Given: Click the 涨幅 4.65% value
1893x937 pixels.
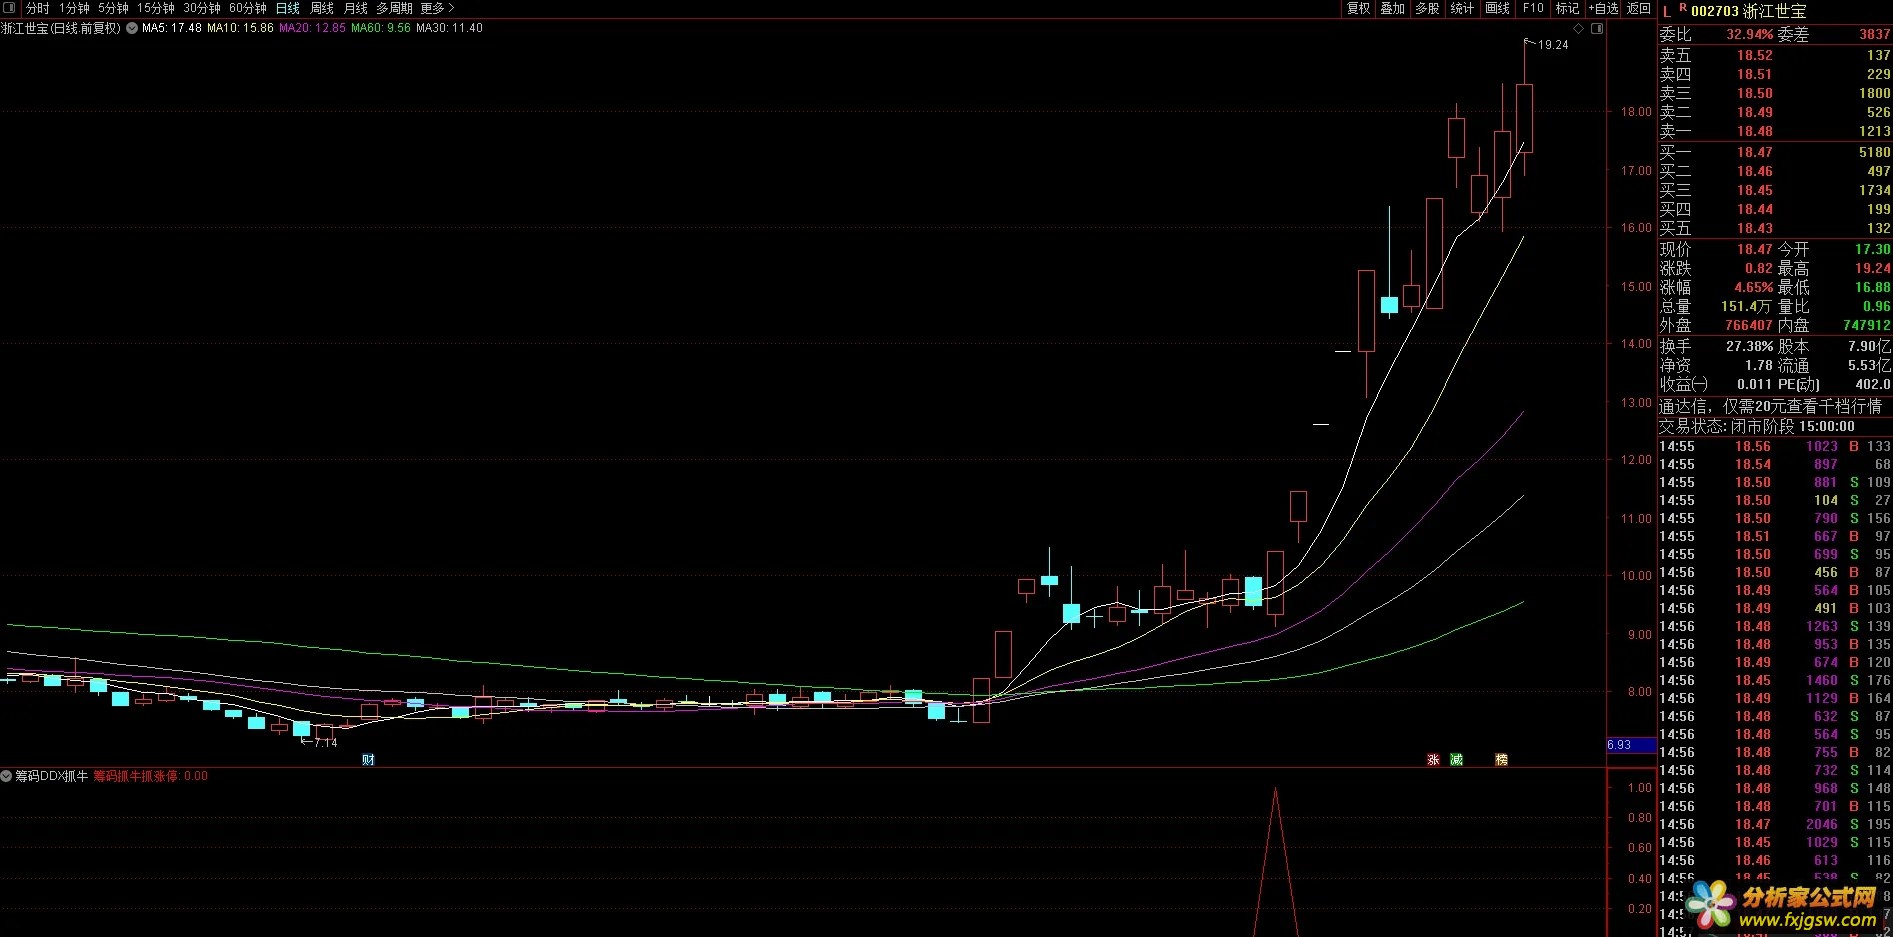Looking at the screenshot, I should [x=1753, y=288].
